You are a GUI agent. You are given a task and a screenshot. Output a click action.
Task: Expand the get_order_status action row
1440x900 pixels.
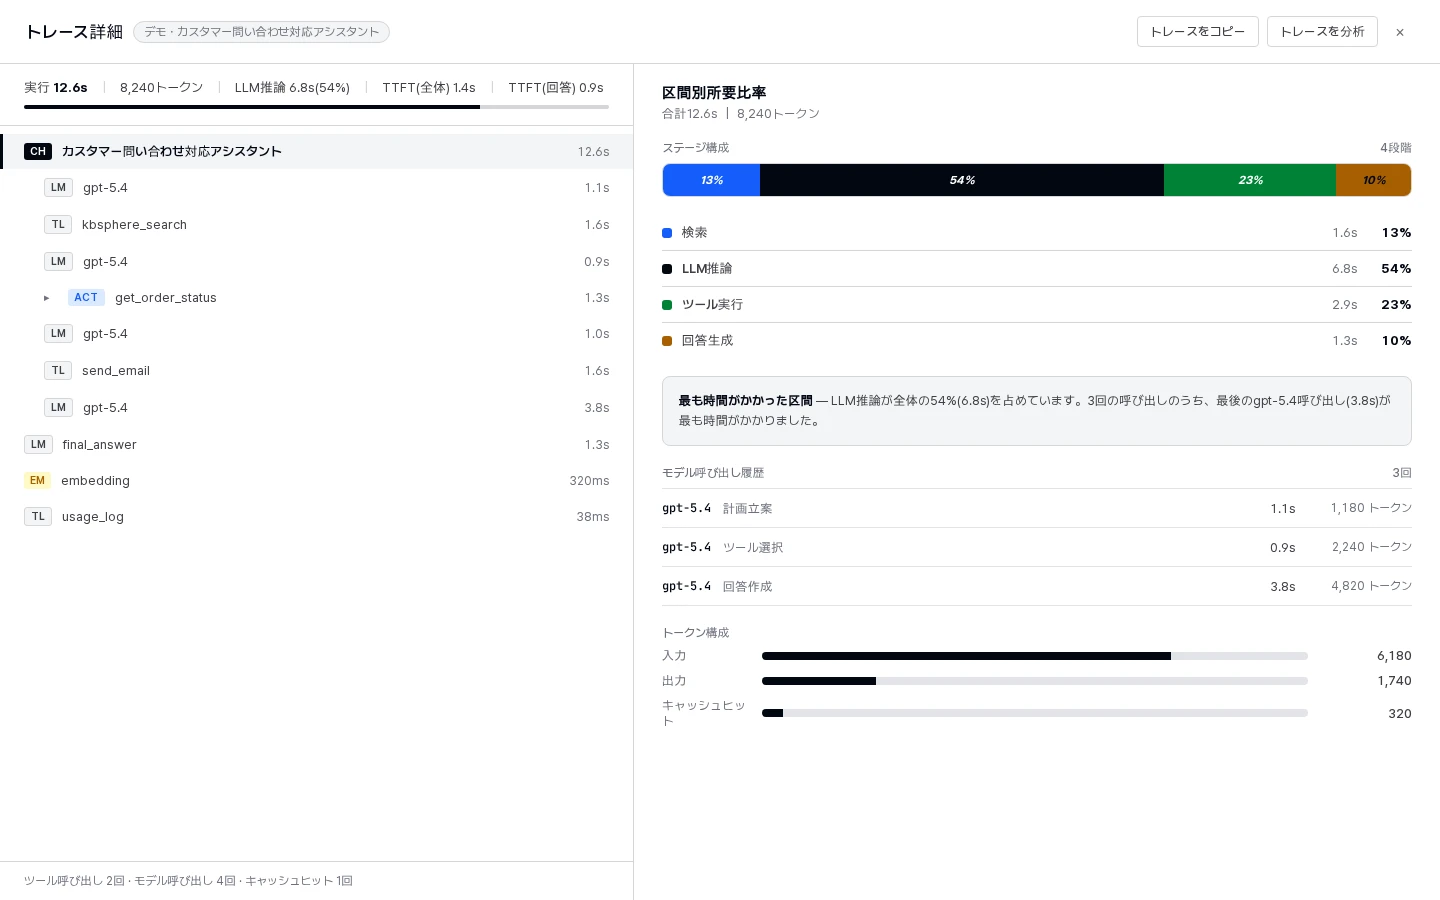[46, 298]
